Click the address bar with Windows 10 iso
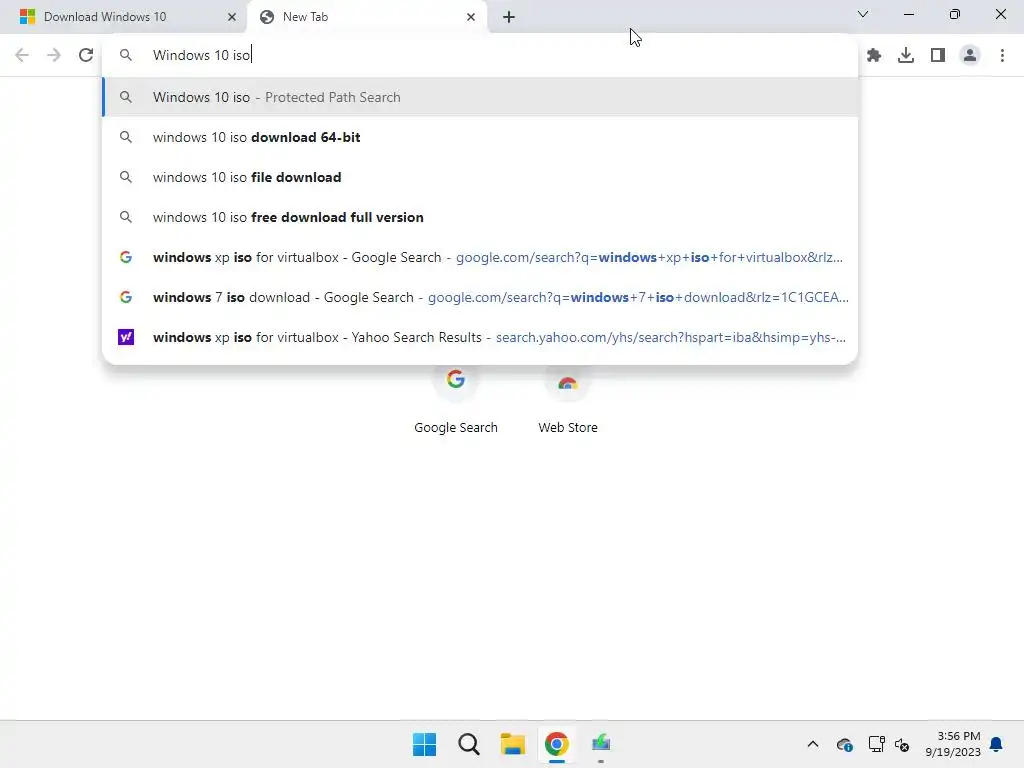Image resolution: width=1024 pixels, height=768 pixels. tap(479, 55)
